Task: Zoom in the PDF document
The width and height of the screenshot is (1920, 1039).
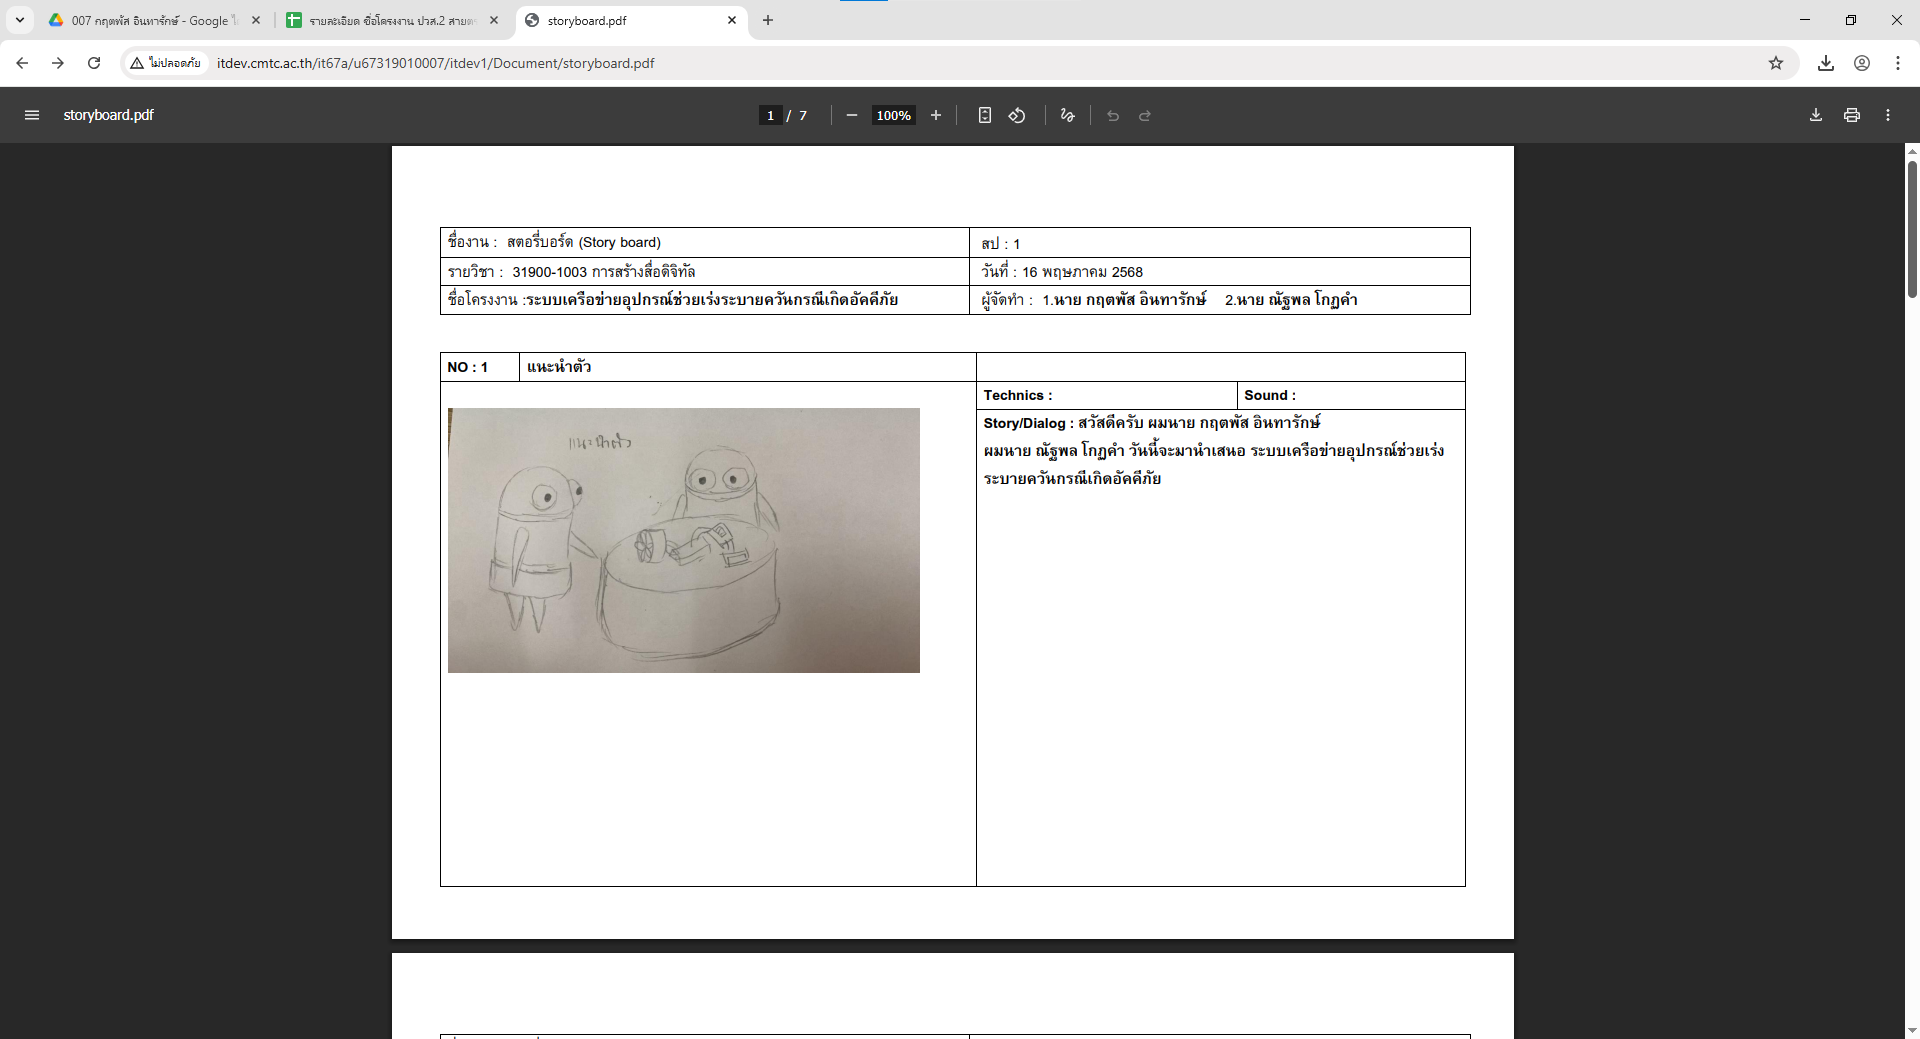Action: point(936,115)
